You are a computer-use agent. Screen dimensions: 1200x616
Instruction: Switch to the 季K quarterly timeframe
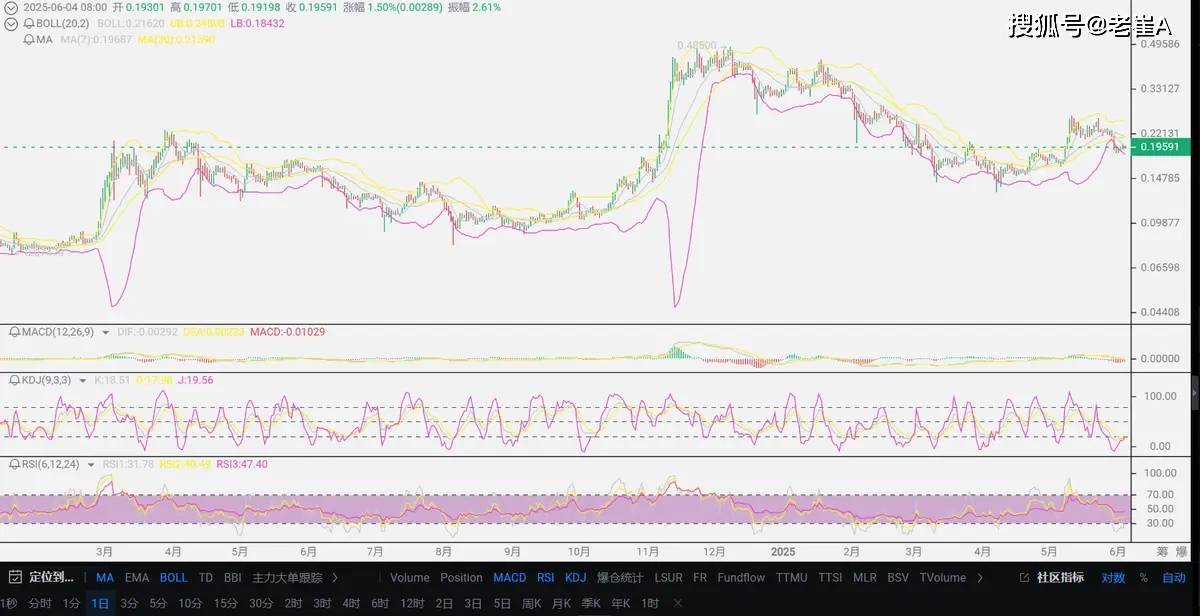pos(591,603)
